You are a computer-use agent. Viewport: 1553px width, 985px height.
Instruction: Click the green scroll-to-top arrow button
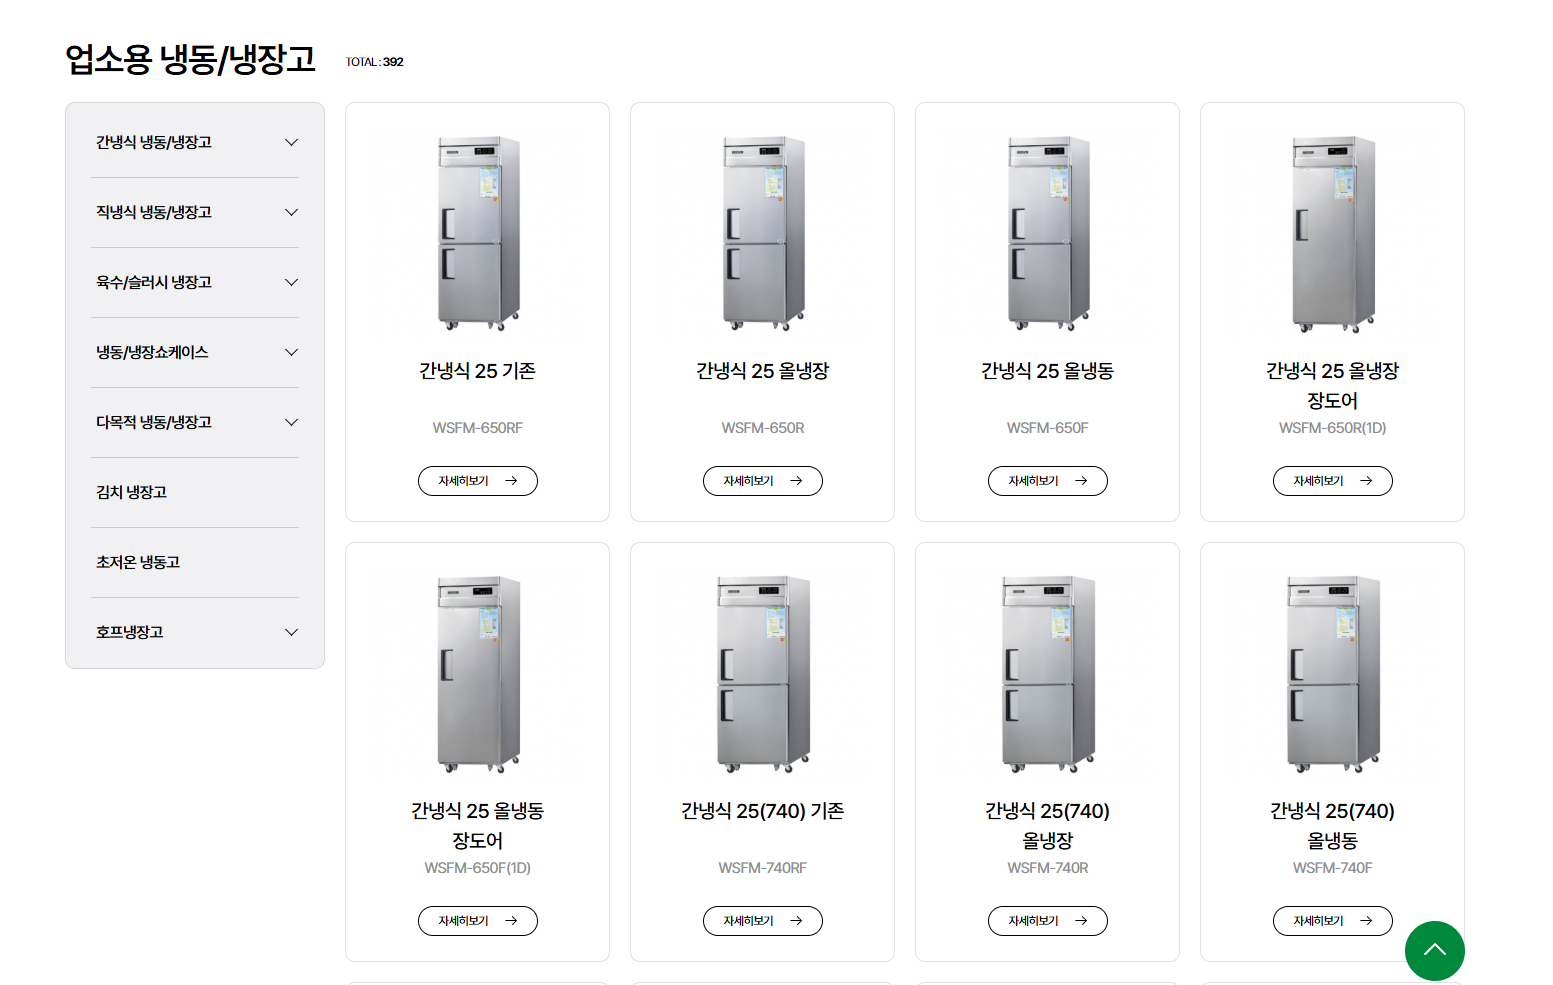pos(1434,950)
